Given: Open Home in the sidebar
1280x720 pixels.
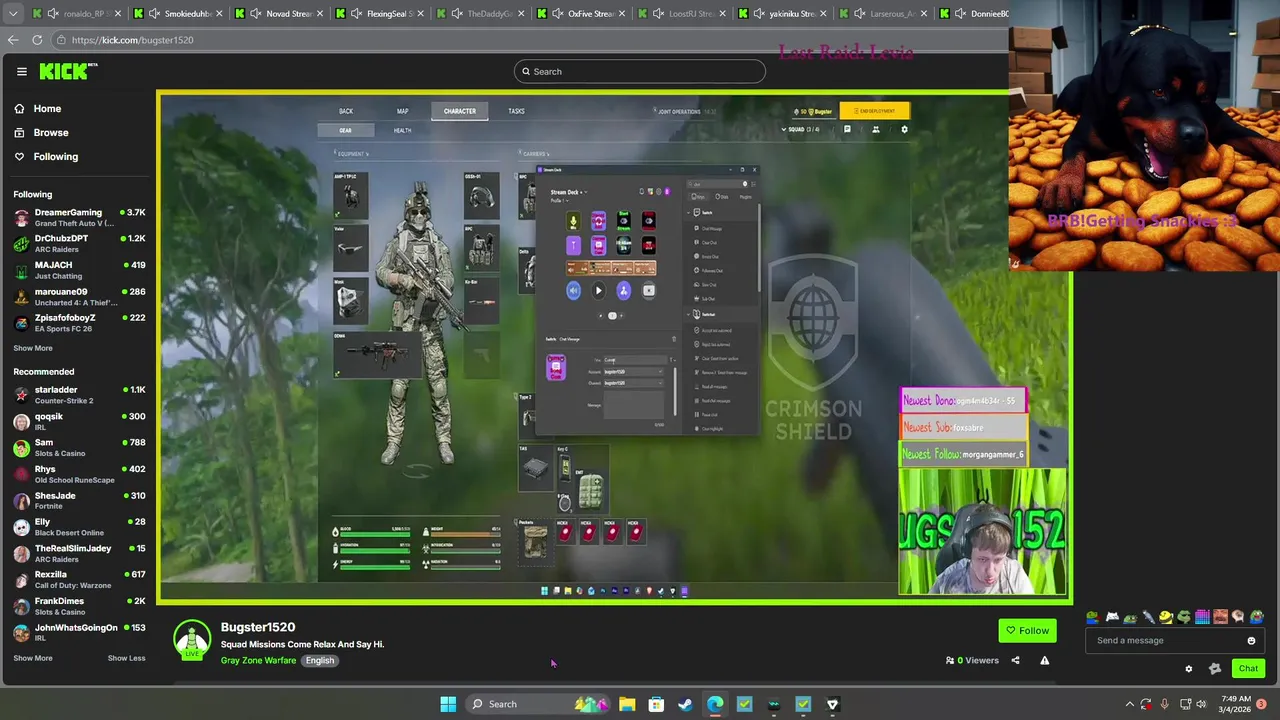Looking at the screenshot, I should pos(47,108).
